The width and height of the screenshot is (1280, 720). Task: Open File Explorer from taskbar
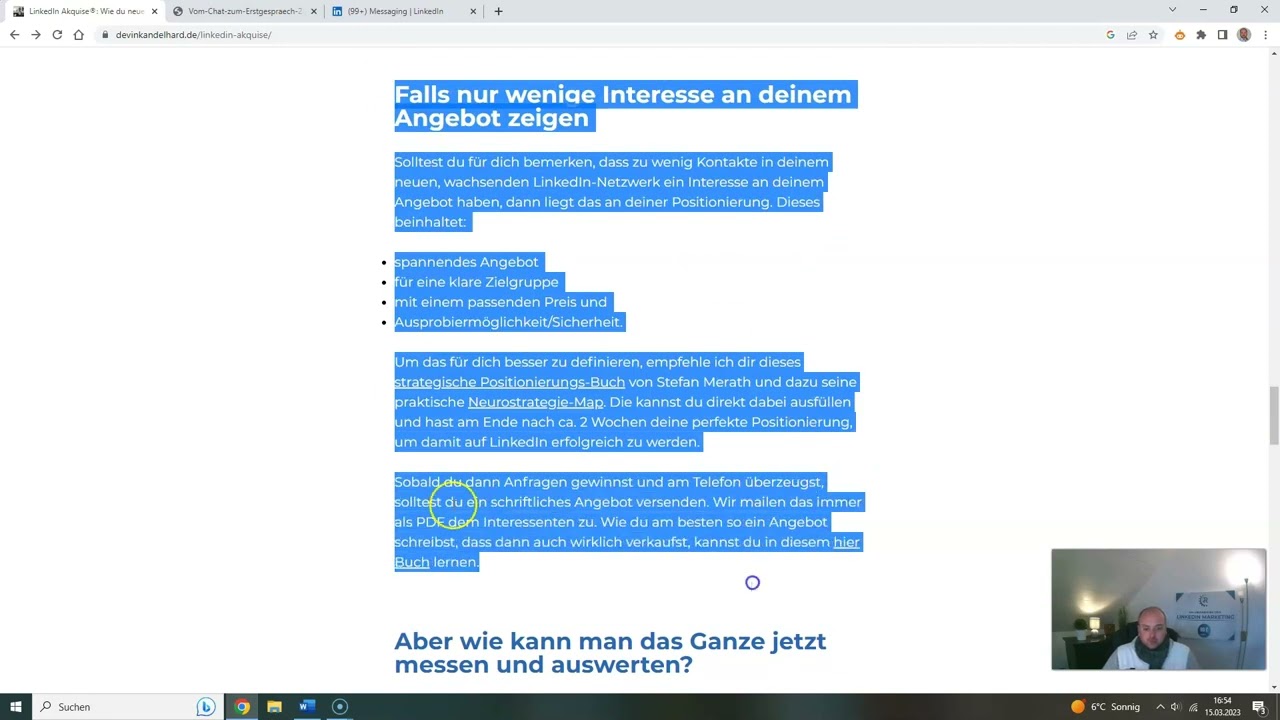[x=274, y=706]
